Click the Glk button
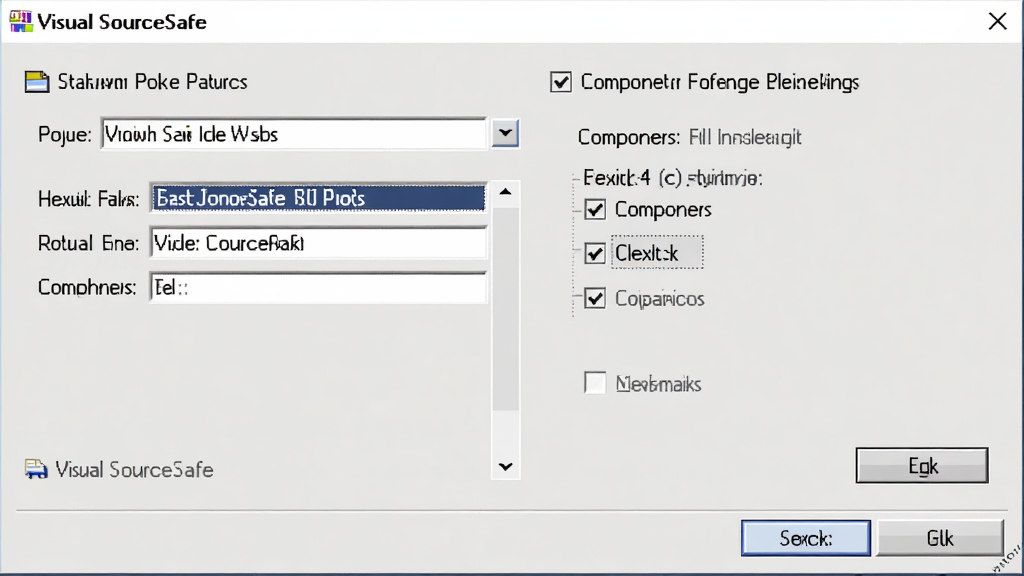Viewport: 1024px width, 576px height. [940, 538]
